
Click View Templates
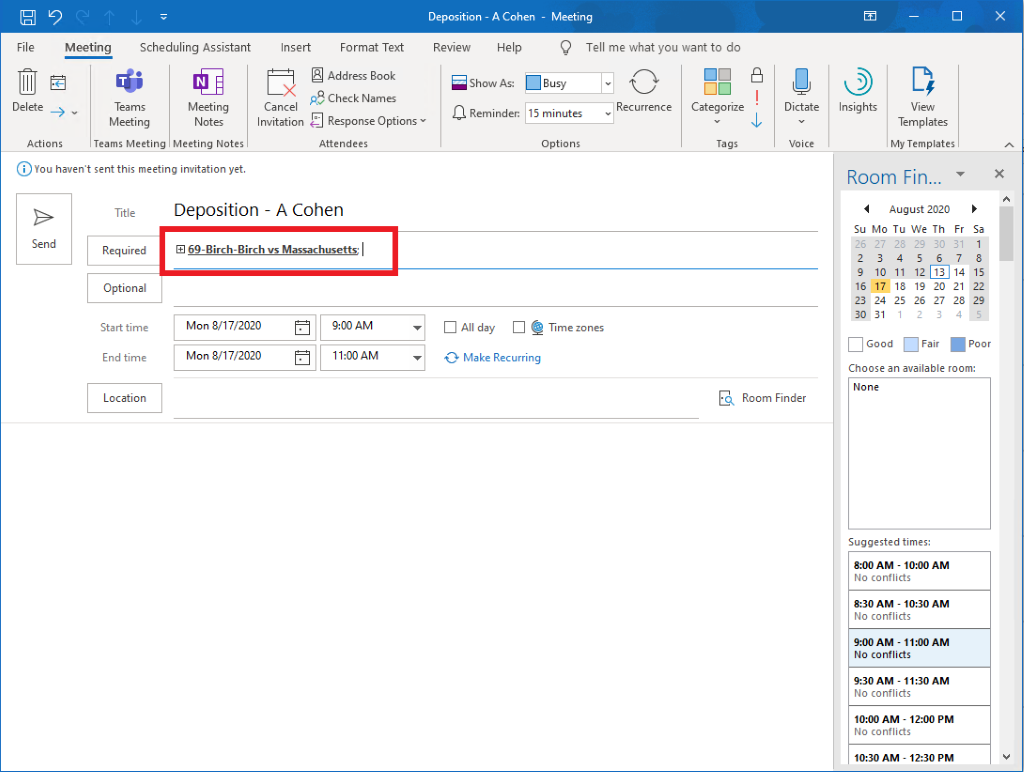click(x=922, y=98)
